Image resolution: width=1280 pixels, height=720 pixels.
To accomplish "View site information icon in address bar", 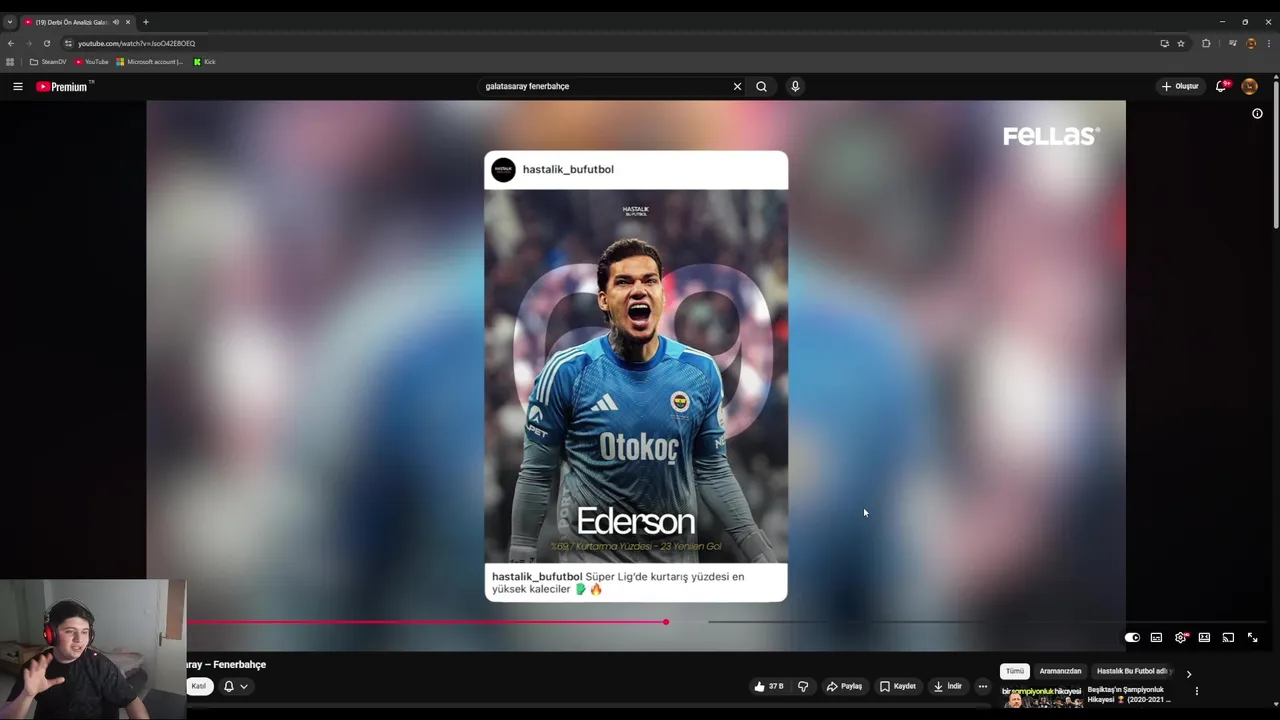I will [68, 44].
